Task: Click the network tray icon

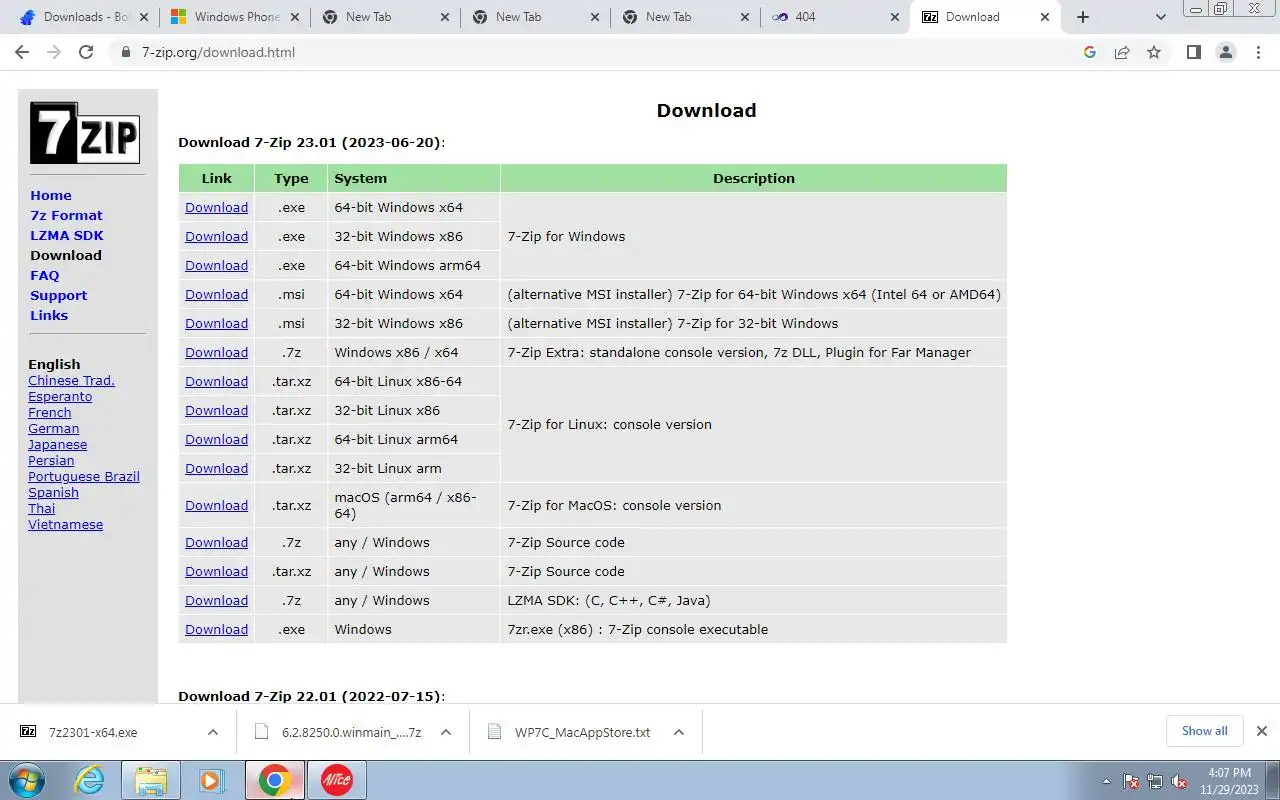Action: (1155, 781)
